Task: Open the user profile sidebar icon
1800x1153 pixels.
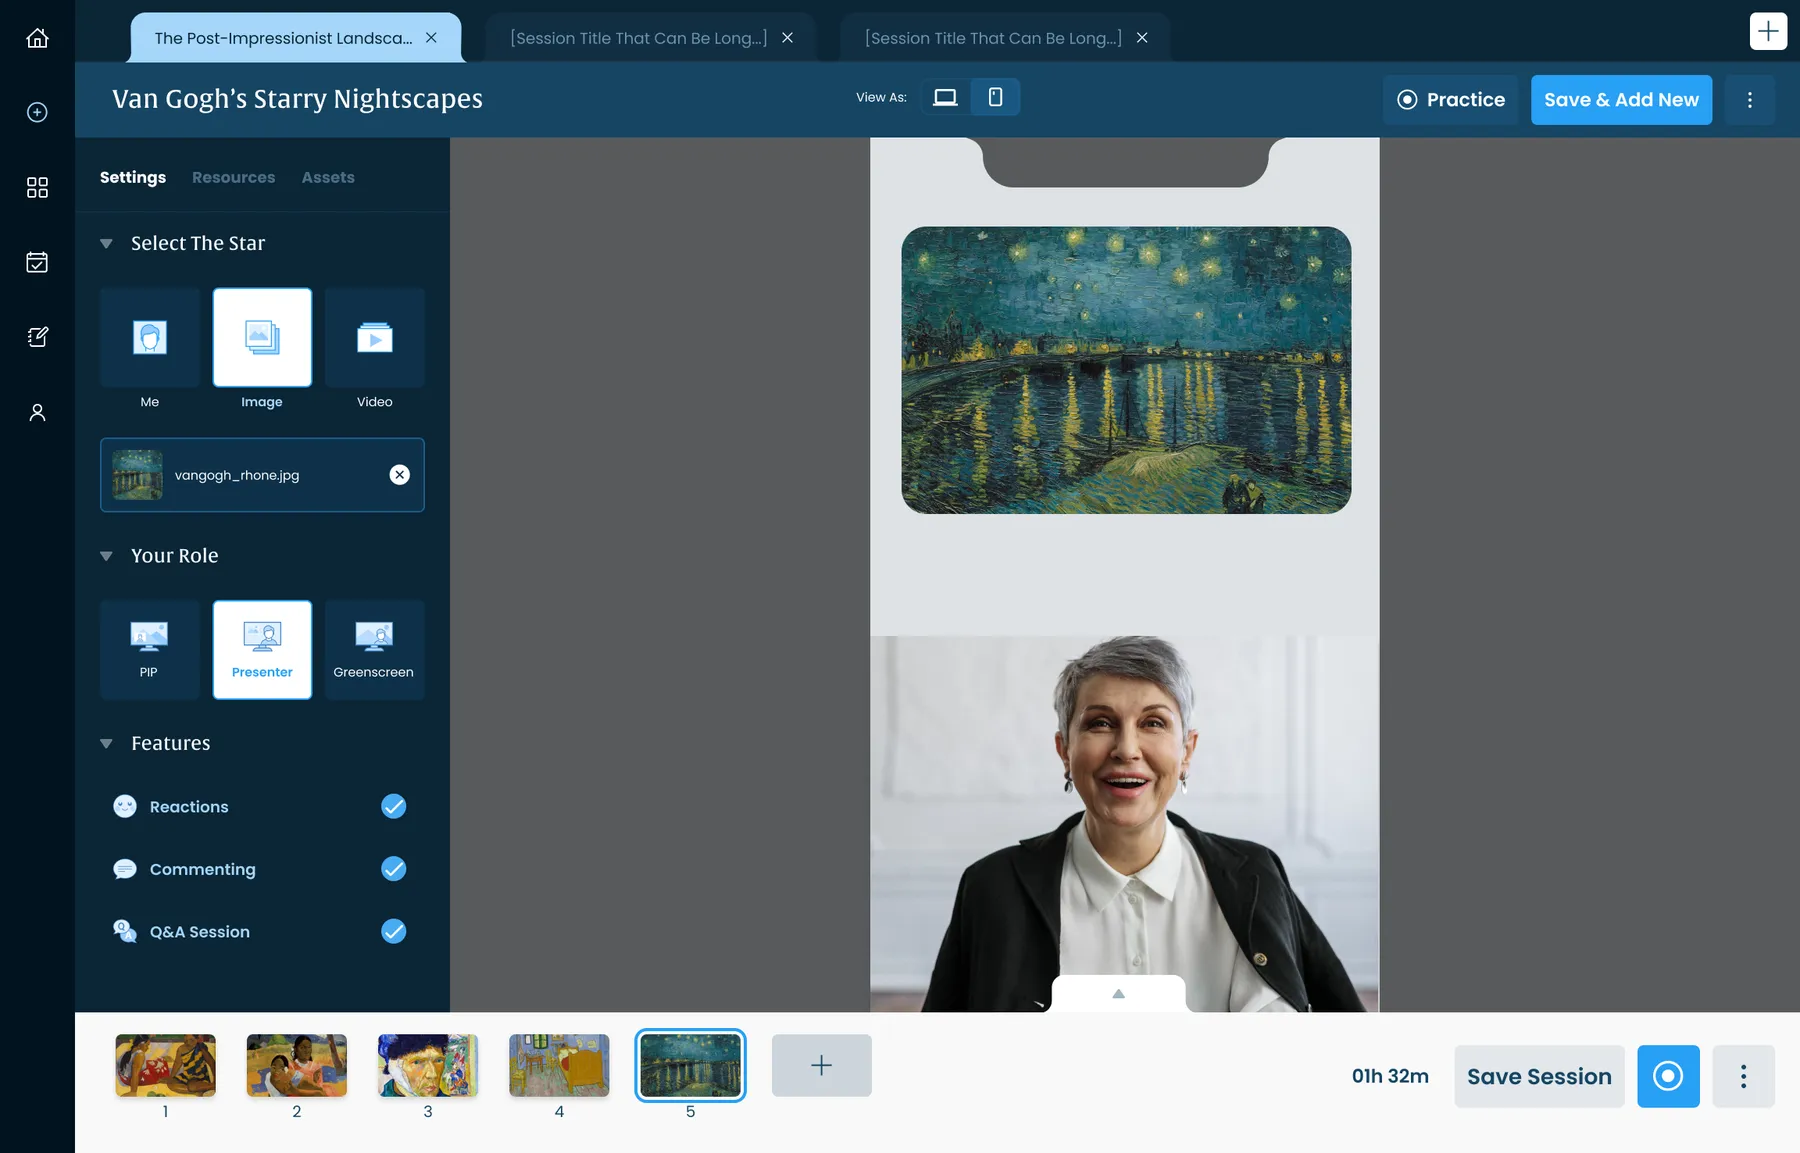Action: click(x=37, y=412)
